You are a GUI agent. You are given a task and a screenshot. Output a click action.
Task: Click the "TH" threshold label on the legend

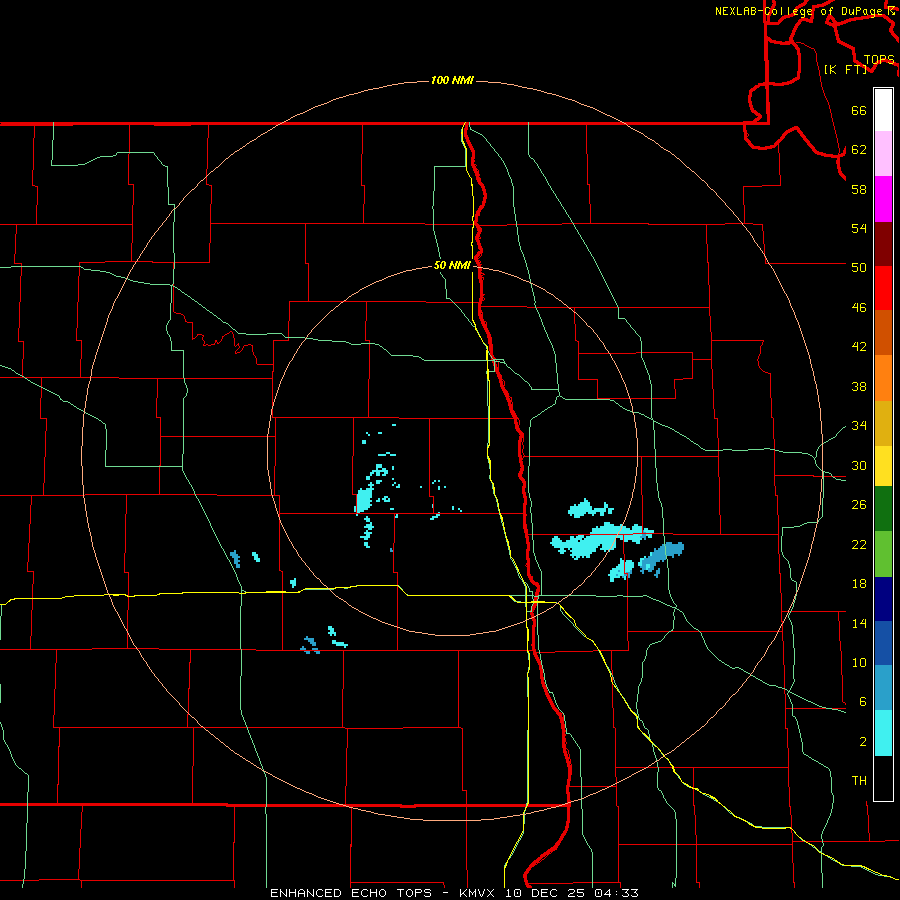(859, 780)
